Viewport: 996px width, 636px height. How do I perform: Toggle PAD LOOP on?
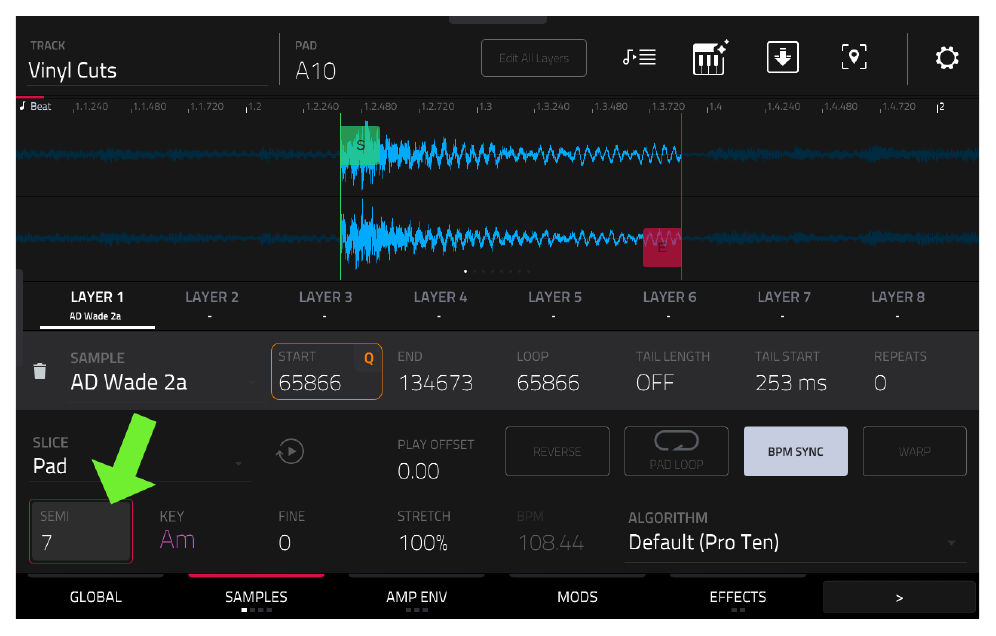(x=676, y=451)
